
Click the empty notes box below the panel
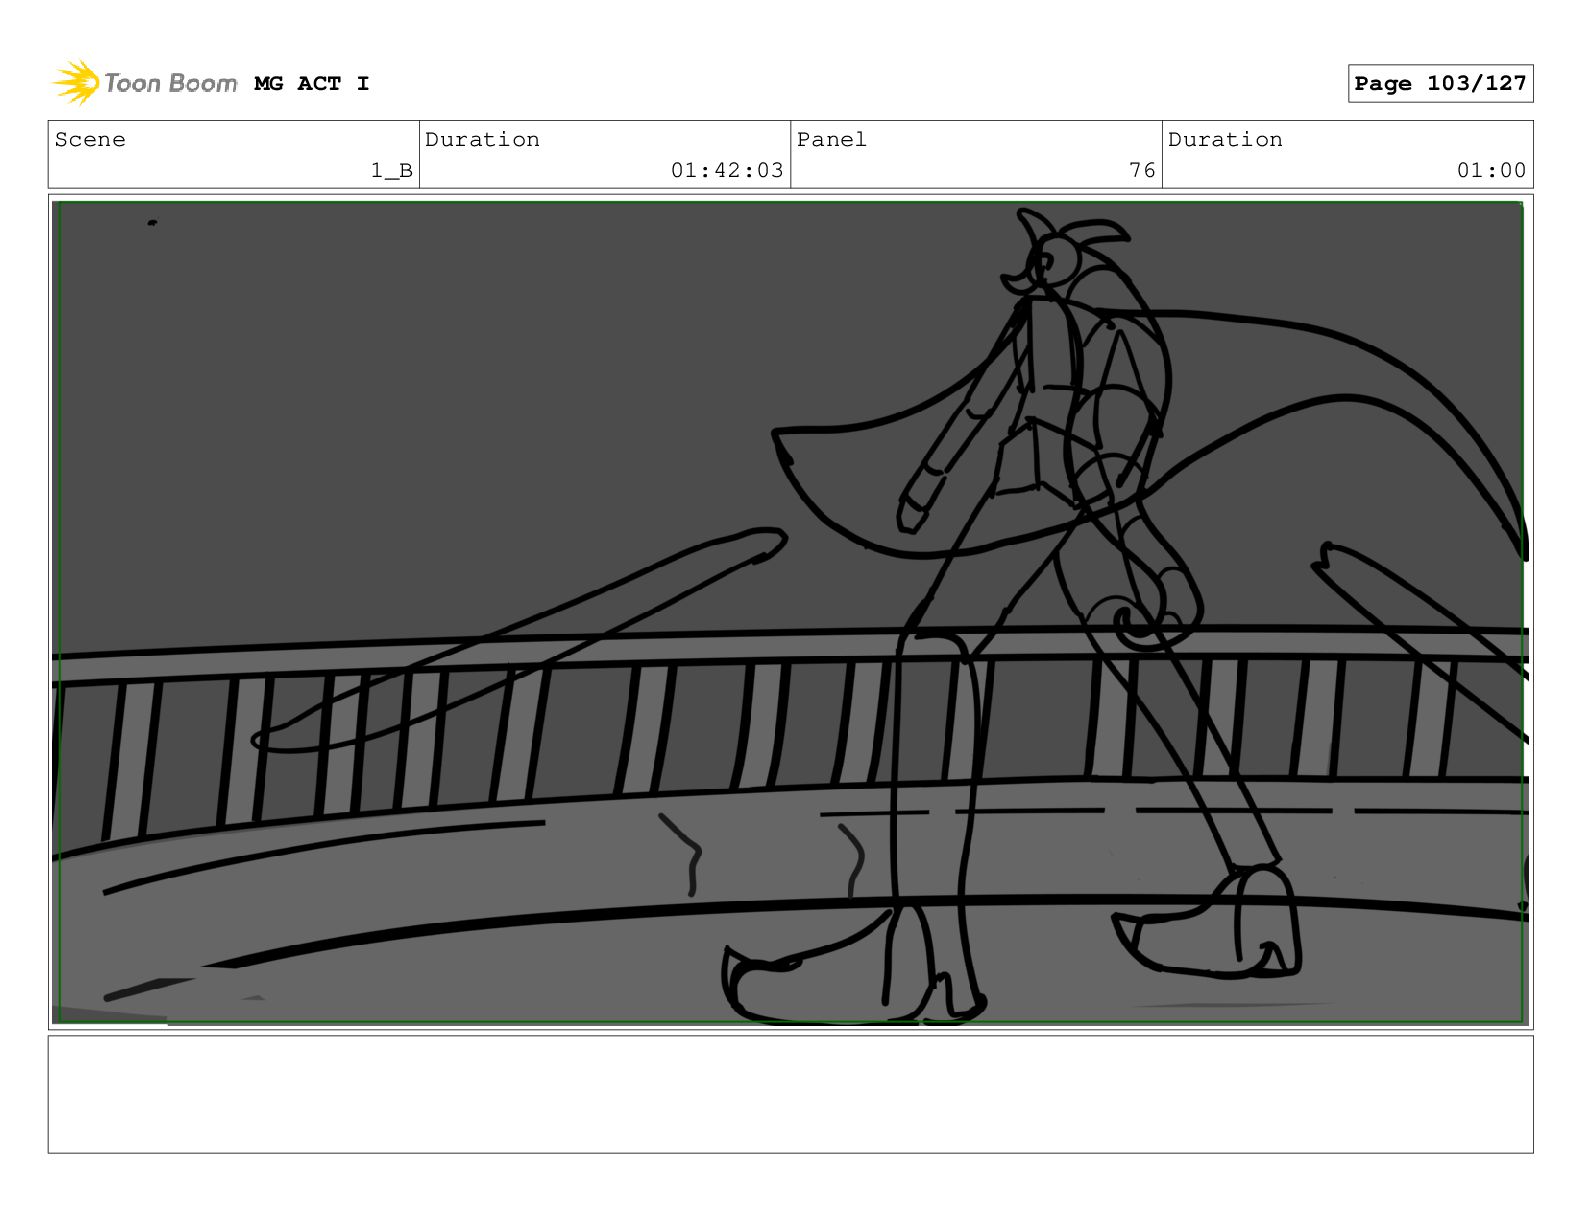click(790, 1094)
